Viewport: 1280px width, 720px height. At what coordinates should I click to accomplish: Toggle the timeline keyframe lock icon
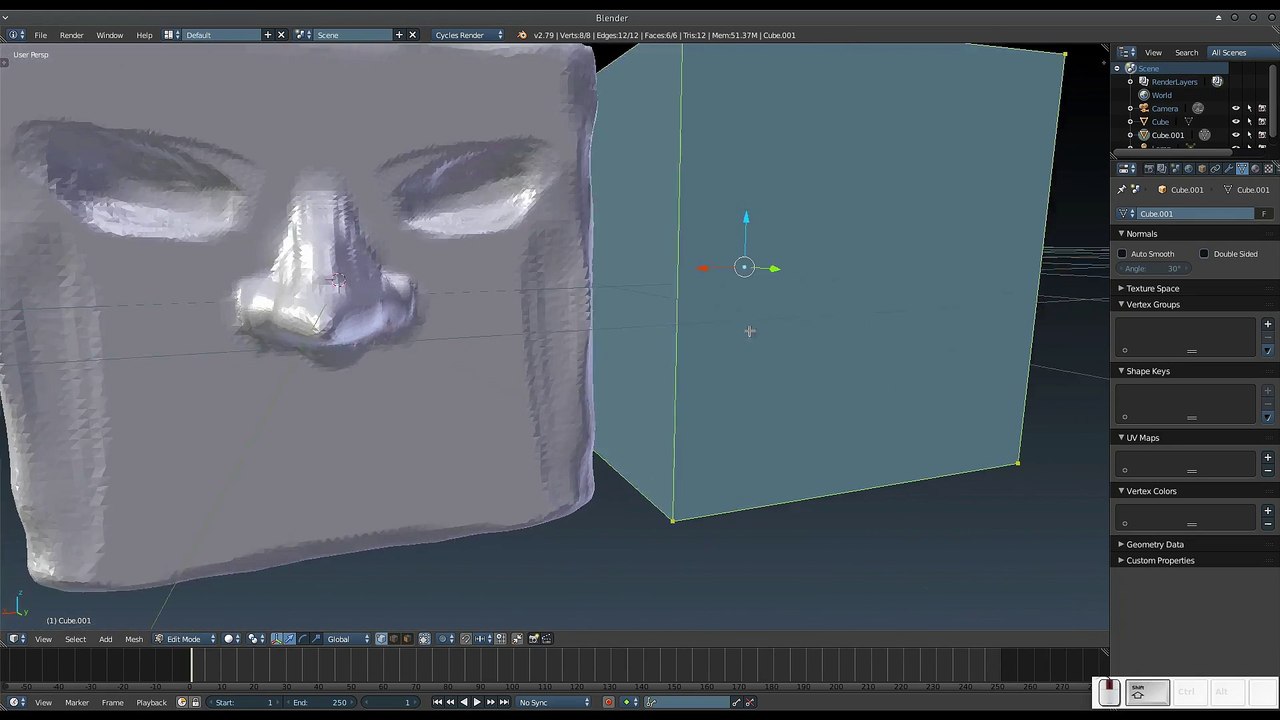(x=195, y=703)
